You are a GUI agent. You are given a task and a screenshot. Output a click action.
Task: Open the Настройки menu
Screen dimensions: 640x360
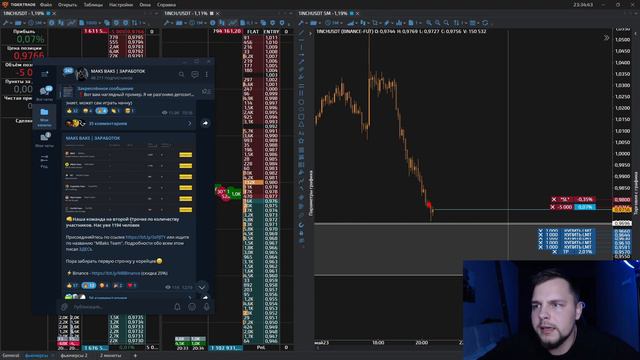121,4
